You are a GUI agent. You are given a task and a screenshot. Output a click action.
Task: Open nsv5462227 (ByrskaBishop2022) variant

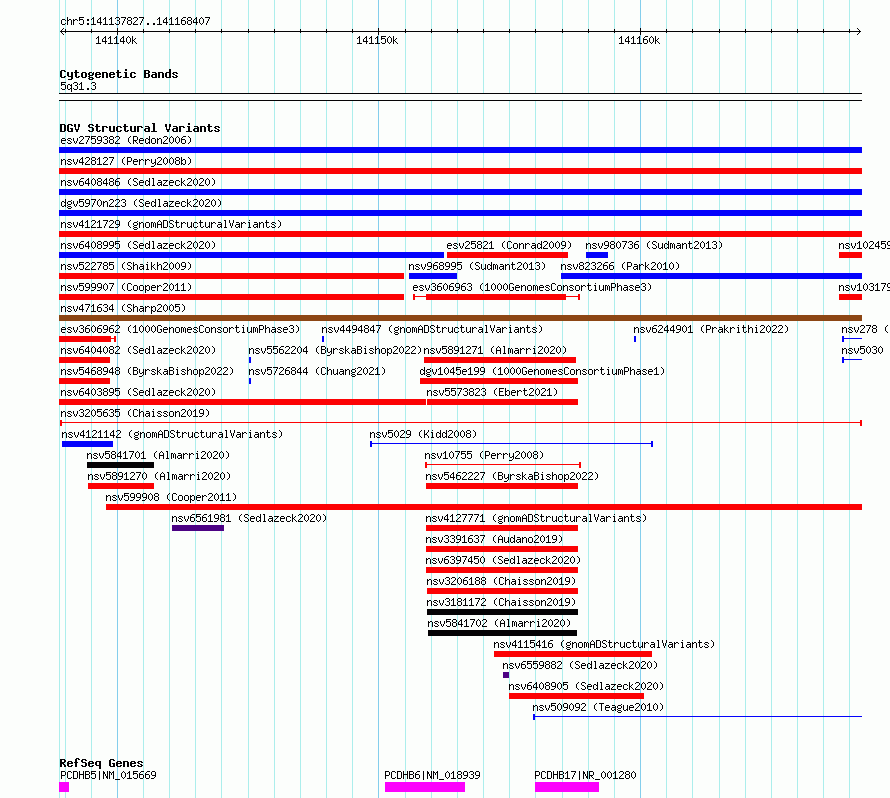[x=512, y=476]
